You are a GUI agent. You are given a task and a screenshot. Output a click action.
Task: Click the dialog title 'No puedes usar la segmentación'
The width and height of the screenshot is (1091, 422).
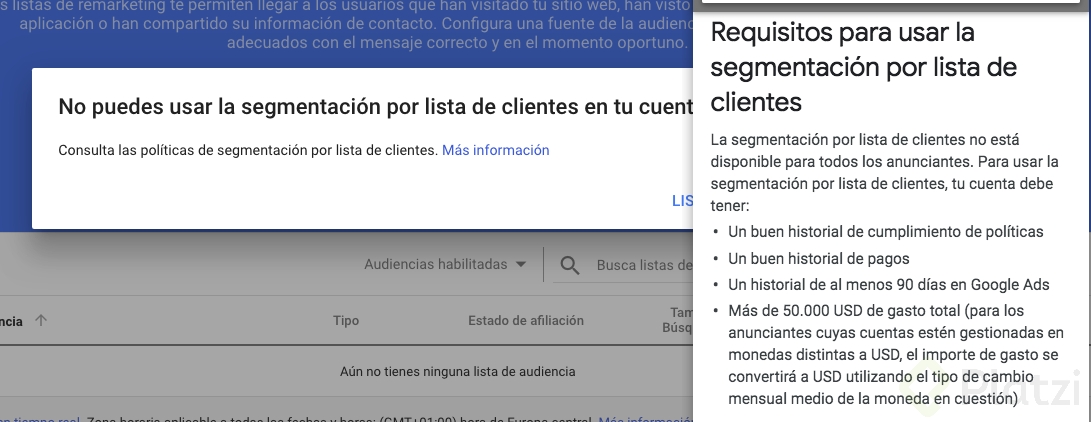[x=376, y=106]
